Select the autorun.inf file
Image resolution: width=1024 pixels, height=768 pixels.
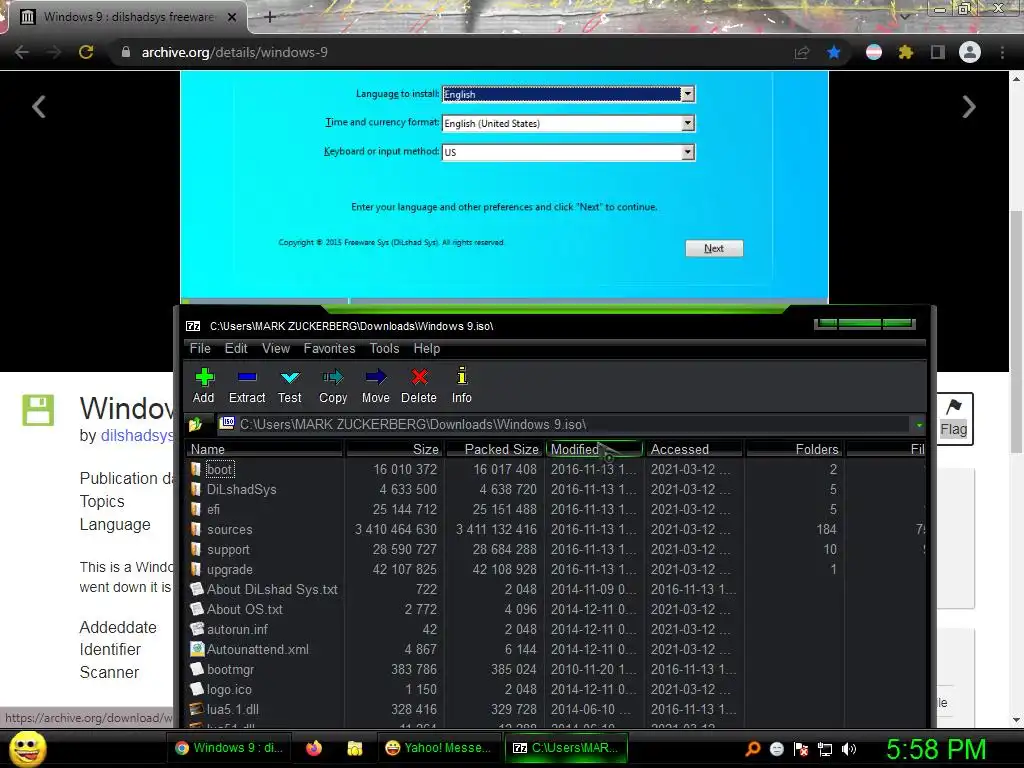[556, 630]
